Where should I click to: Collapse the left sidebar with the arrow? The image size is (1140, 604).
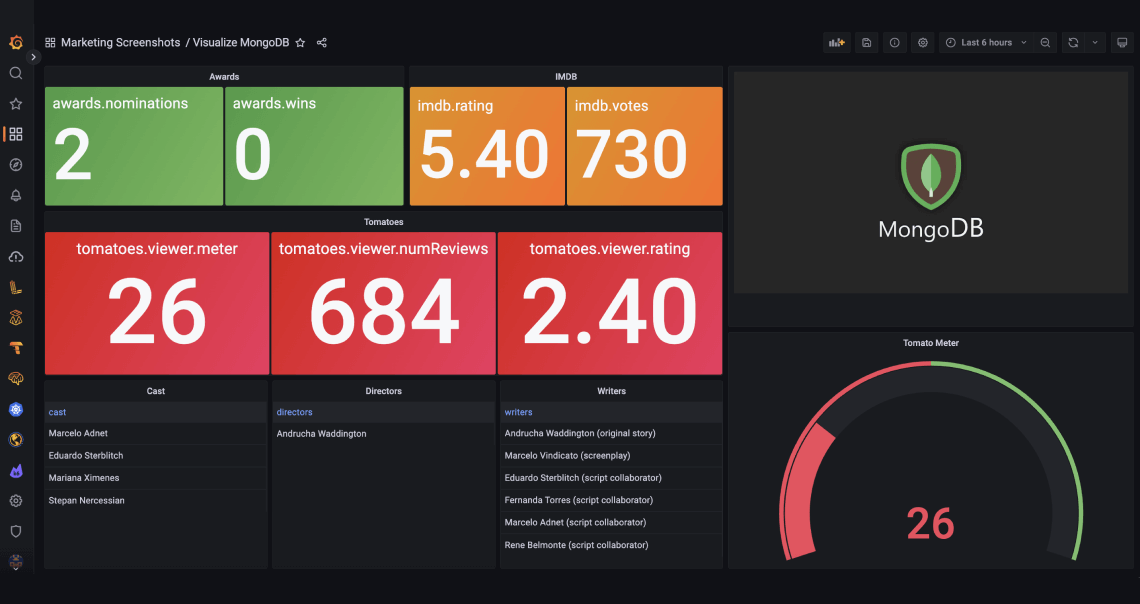(x=33, y=57)
